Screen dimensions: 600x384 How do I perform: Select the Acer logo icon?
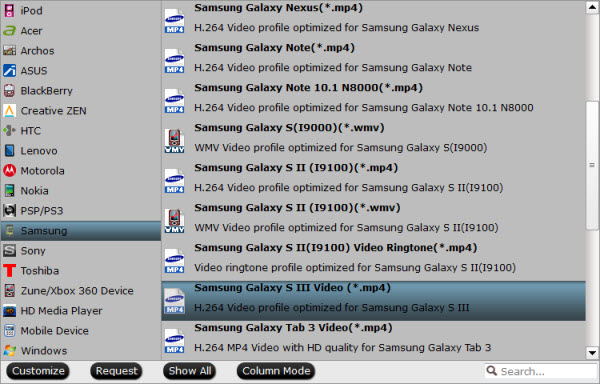(x=9, y=31)
